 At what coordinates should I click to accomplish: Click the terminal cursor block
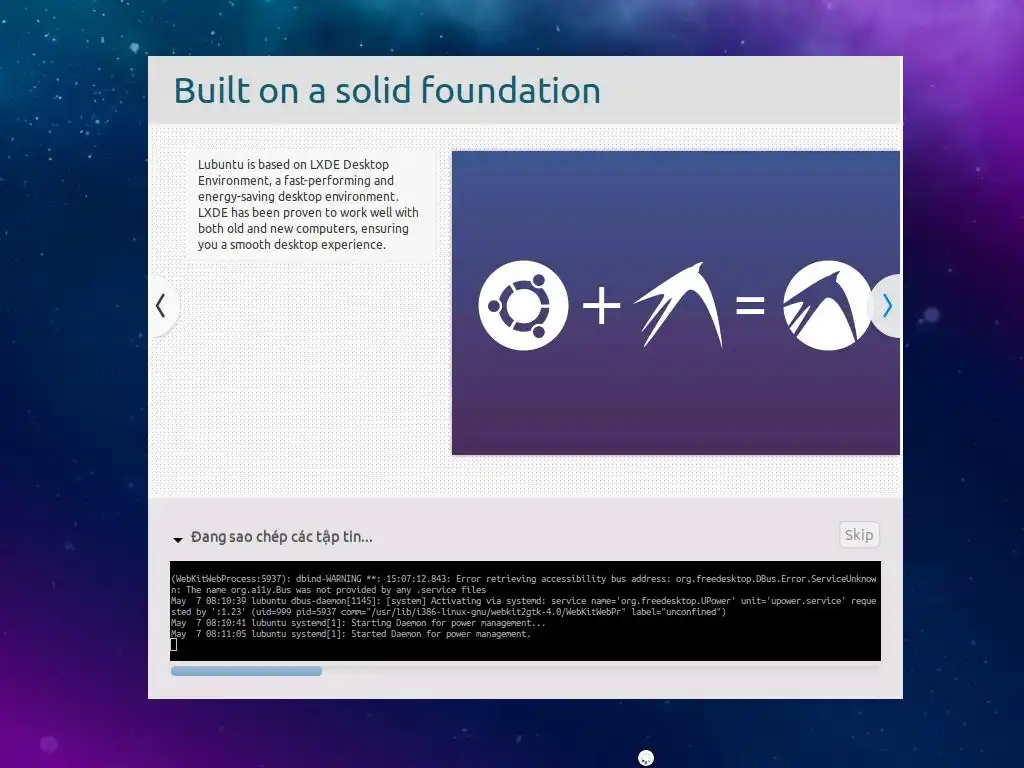174,645
